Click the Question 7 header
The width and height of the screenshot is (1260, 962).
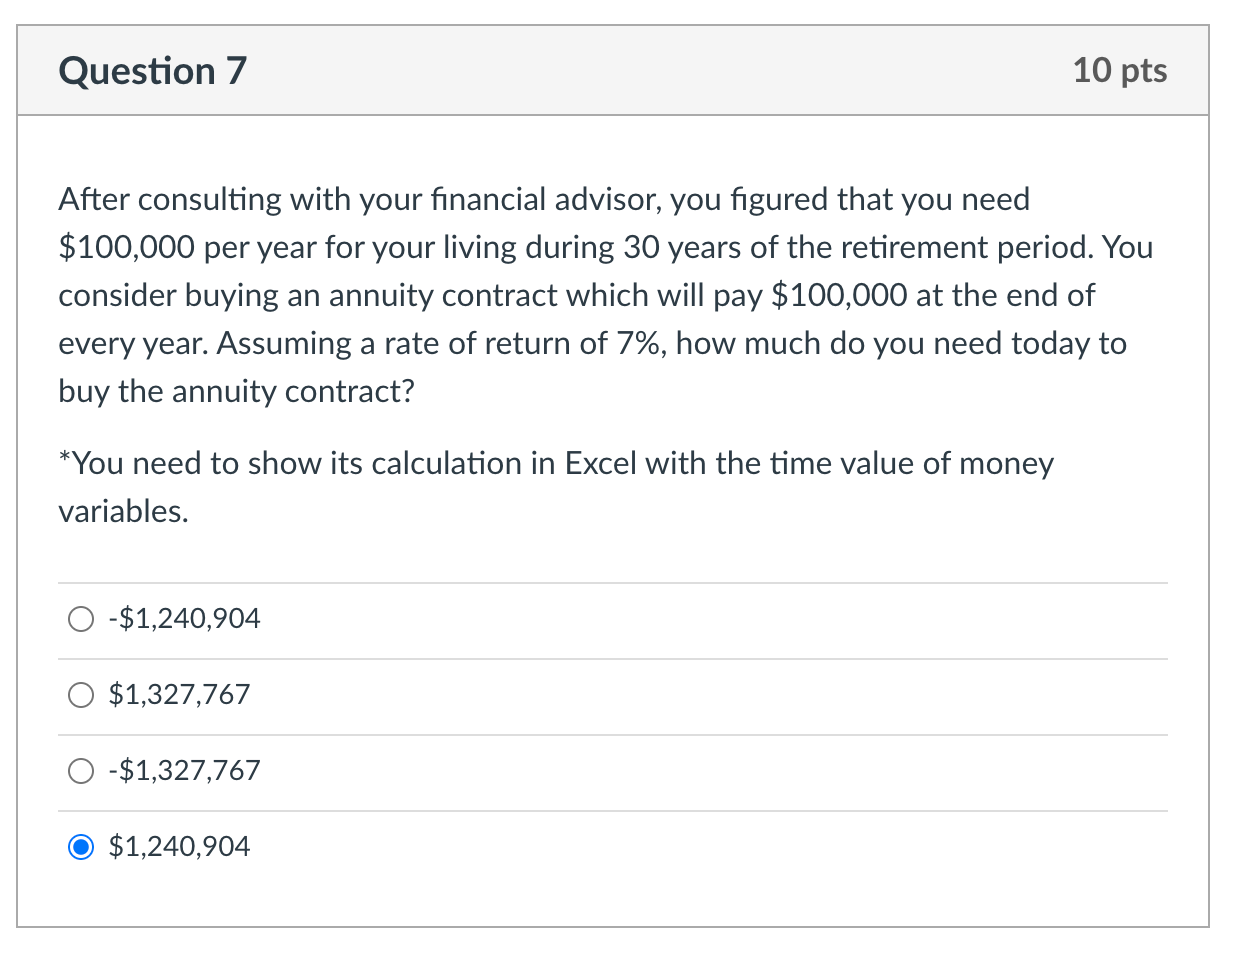[151, 70]
